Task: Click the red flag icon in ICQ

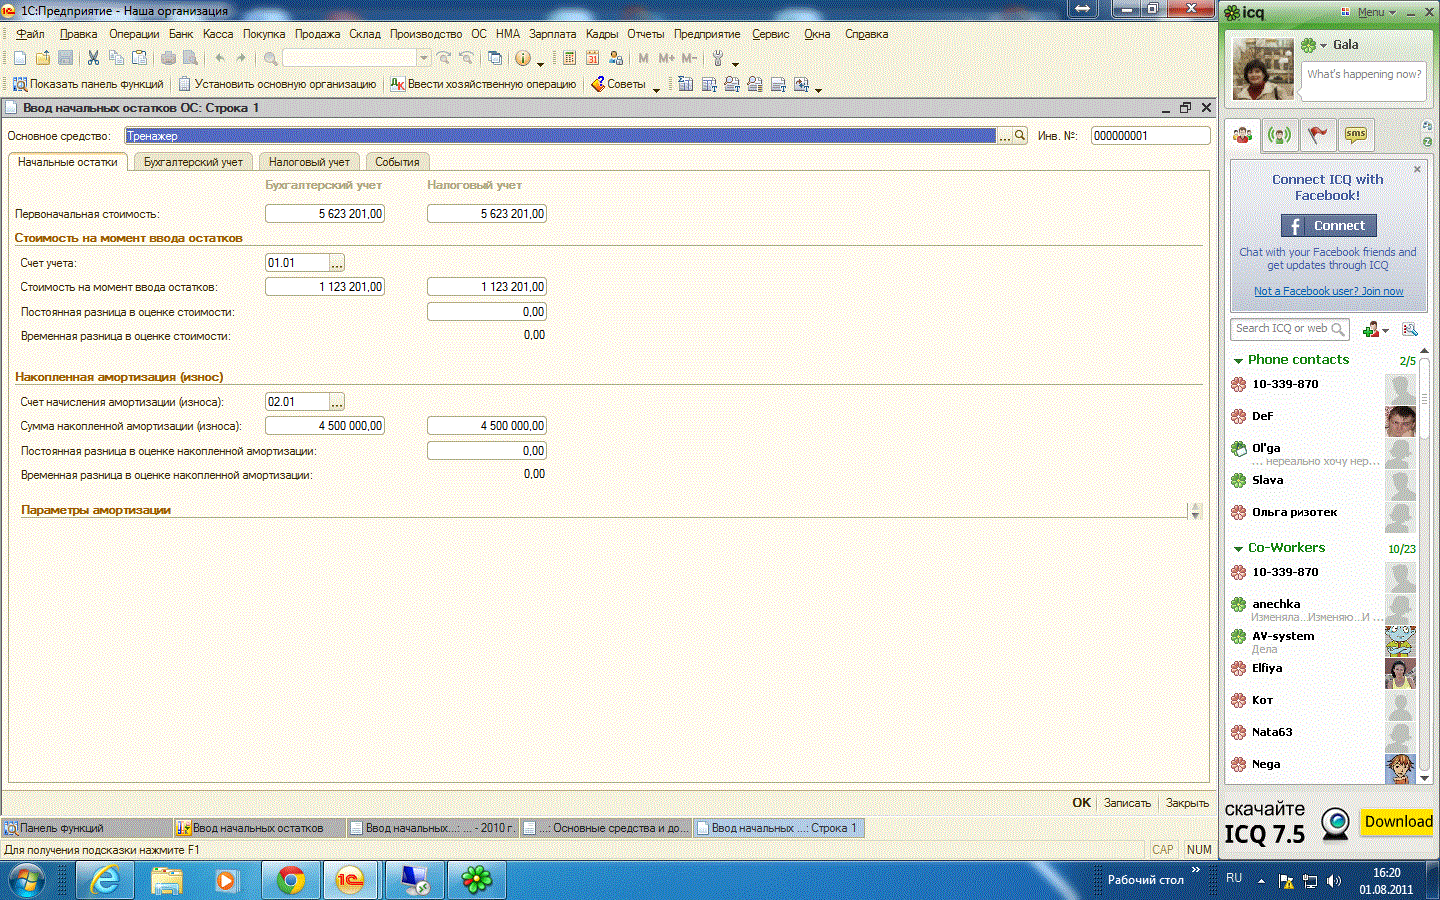Action: click(1318, 135)
